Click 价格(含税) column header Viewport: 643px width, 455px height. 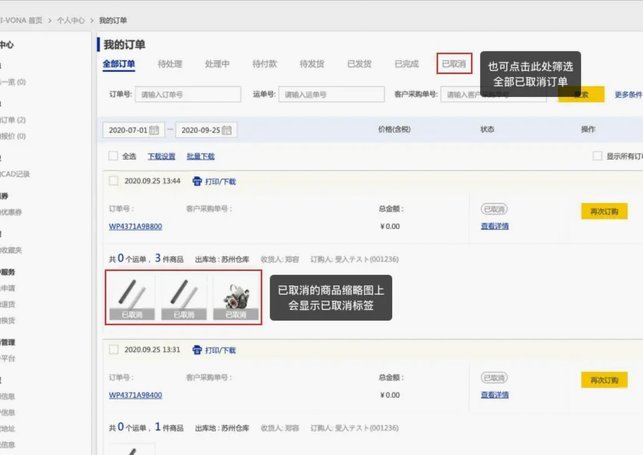coord(394,130)
